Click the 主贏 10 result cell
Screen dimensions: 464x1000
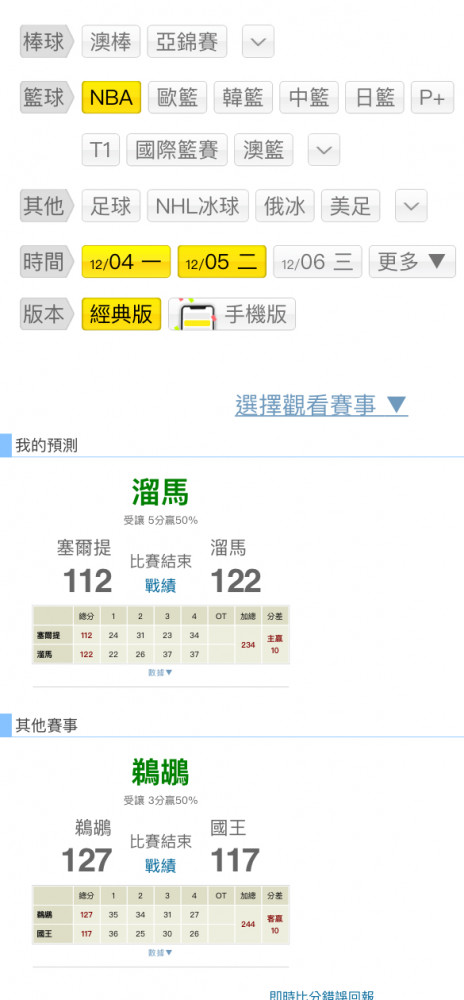pyautogui.click(x=275, y=645)
